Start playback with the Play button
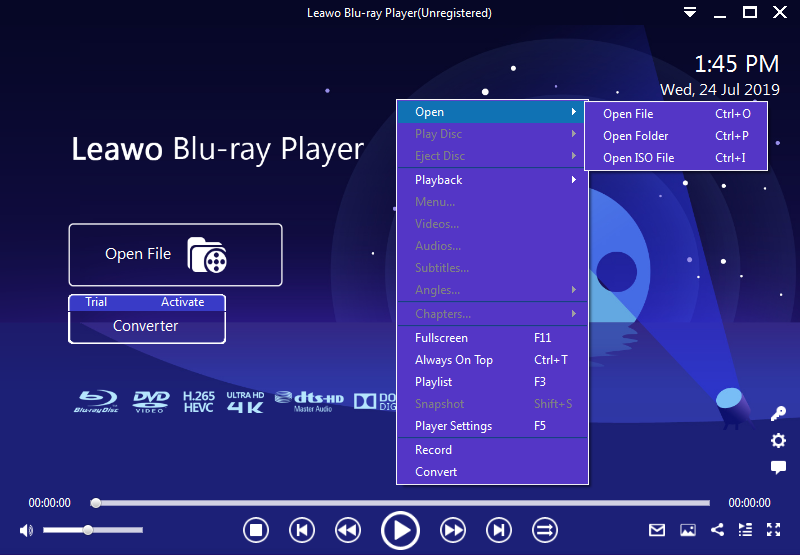The width and height of the screenshot is (800, 555). (401, 531)
